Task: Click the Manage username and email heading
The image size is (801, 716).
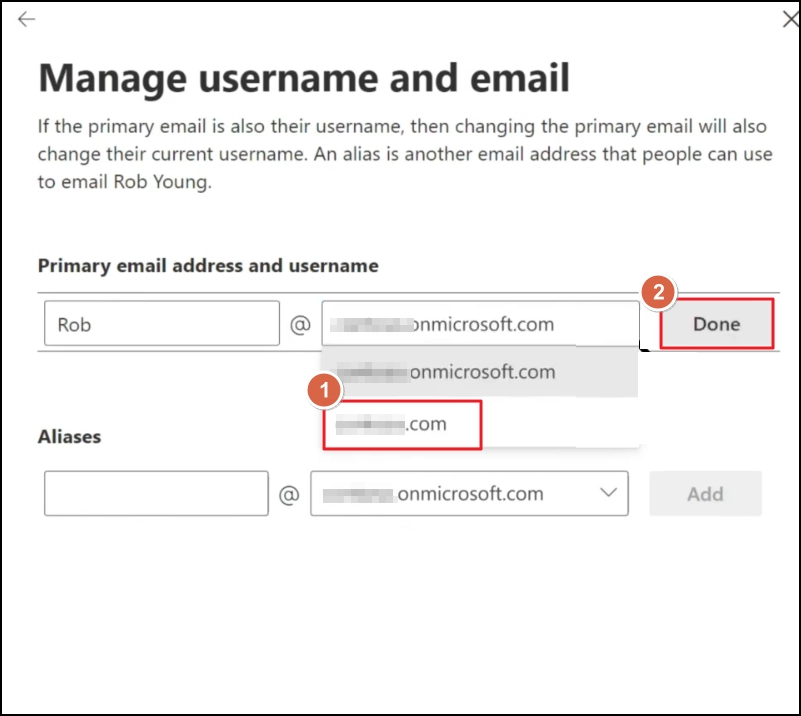Action: click(x=304, y=77)
